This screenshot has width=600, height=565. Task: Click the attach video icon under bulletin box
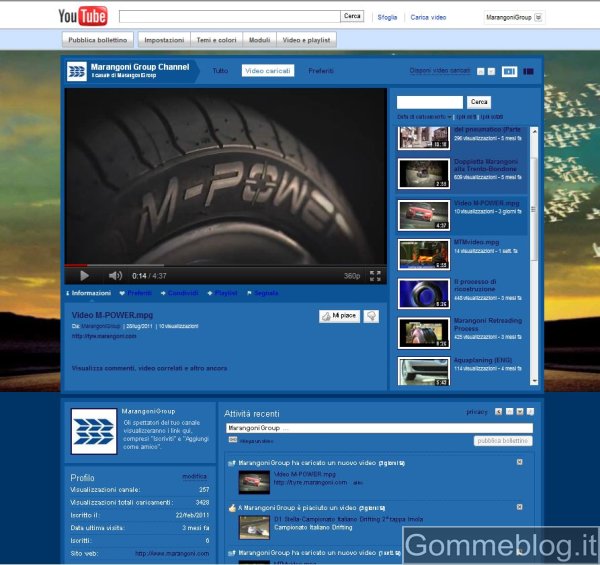[x=233, y=440]
